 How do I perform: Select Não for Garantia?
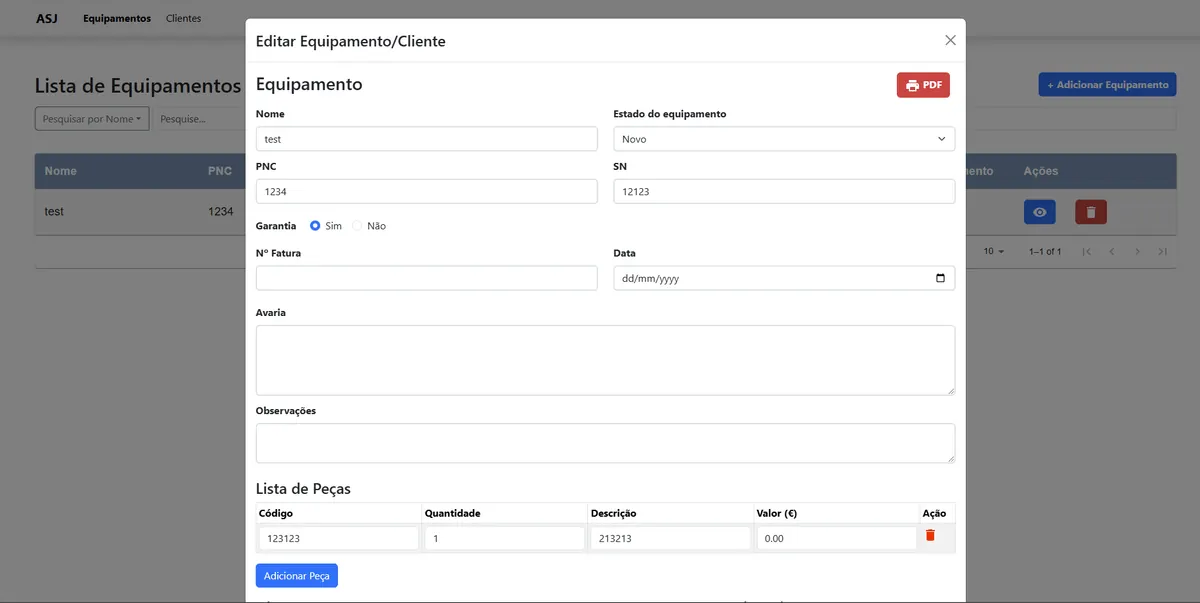[357, 226]
